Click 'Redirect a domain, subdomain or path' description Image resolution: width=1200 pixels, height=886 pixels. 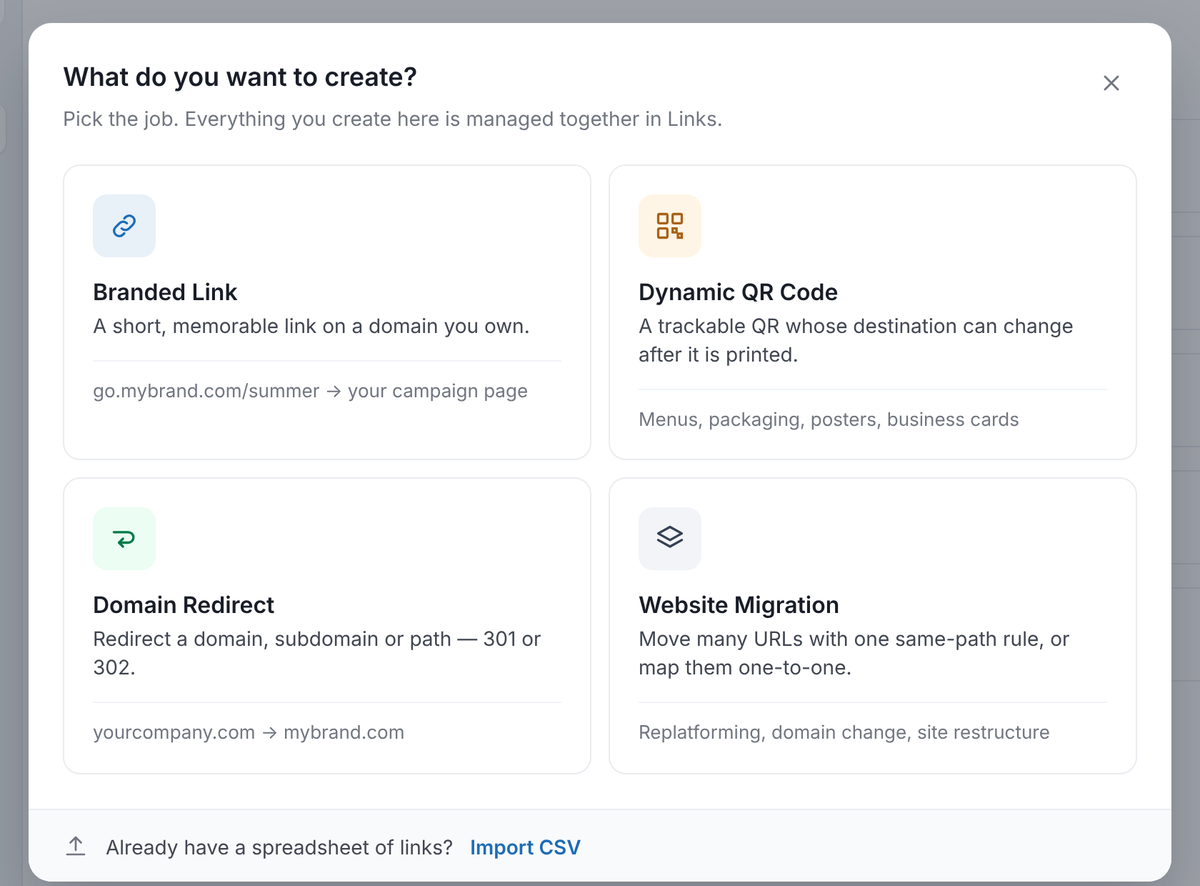[x=317, y=653]
